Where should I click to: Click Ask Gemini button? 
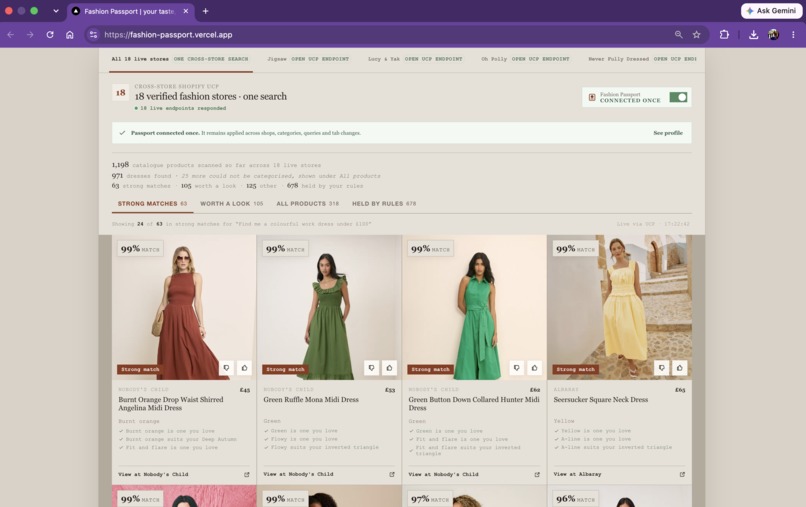pos(772,11)
